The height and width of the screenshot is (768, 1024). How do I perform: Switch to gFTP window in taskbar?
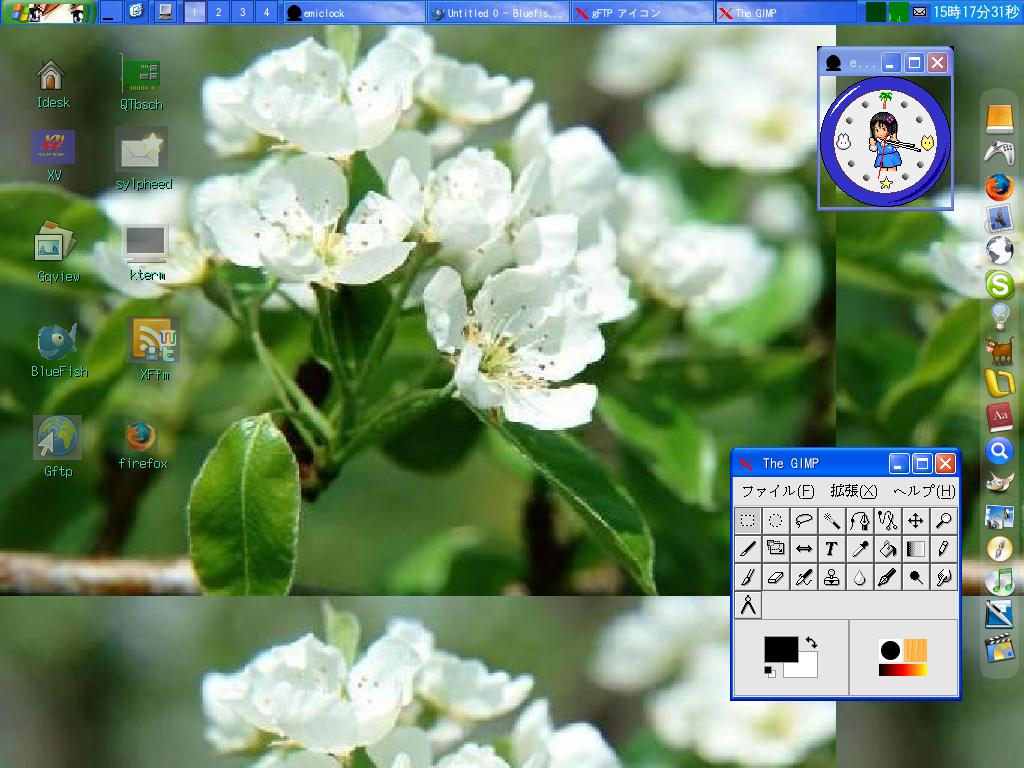tap(642, 13)
